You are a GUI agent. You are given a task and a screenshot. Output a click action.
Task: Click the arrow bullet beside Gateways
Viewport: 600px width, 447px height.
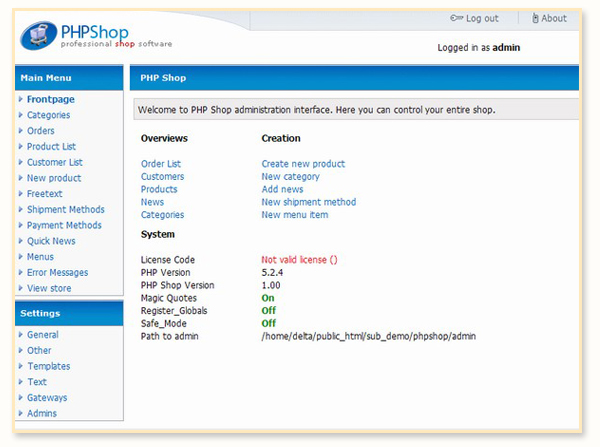(x=21, y=397)
